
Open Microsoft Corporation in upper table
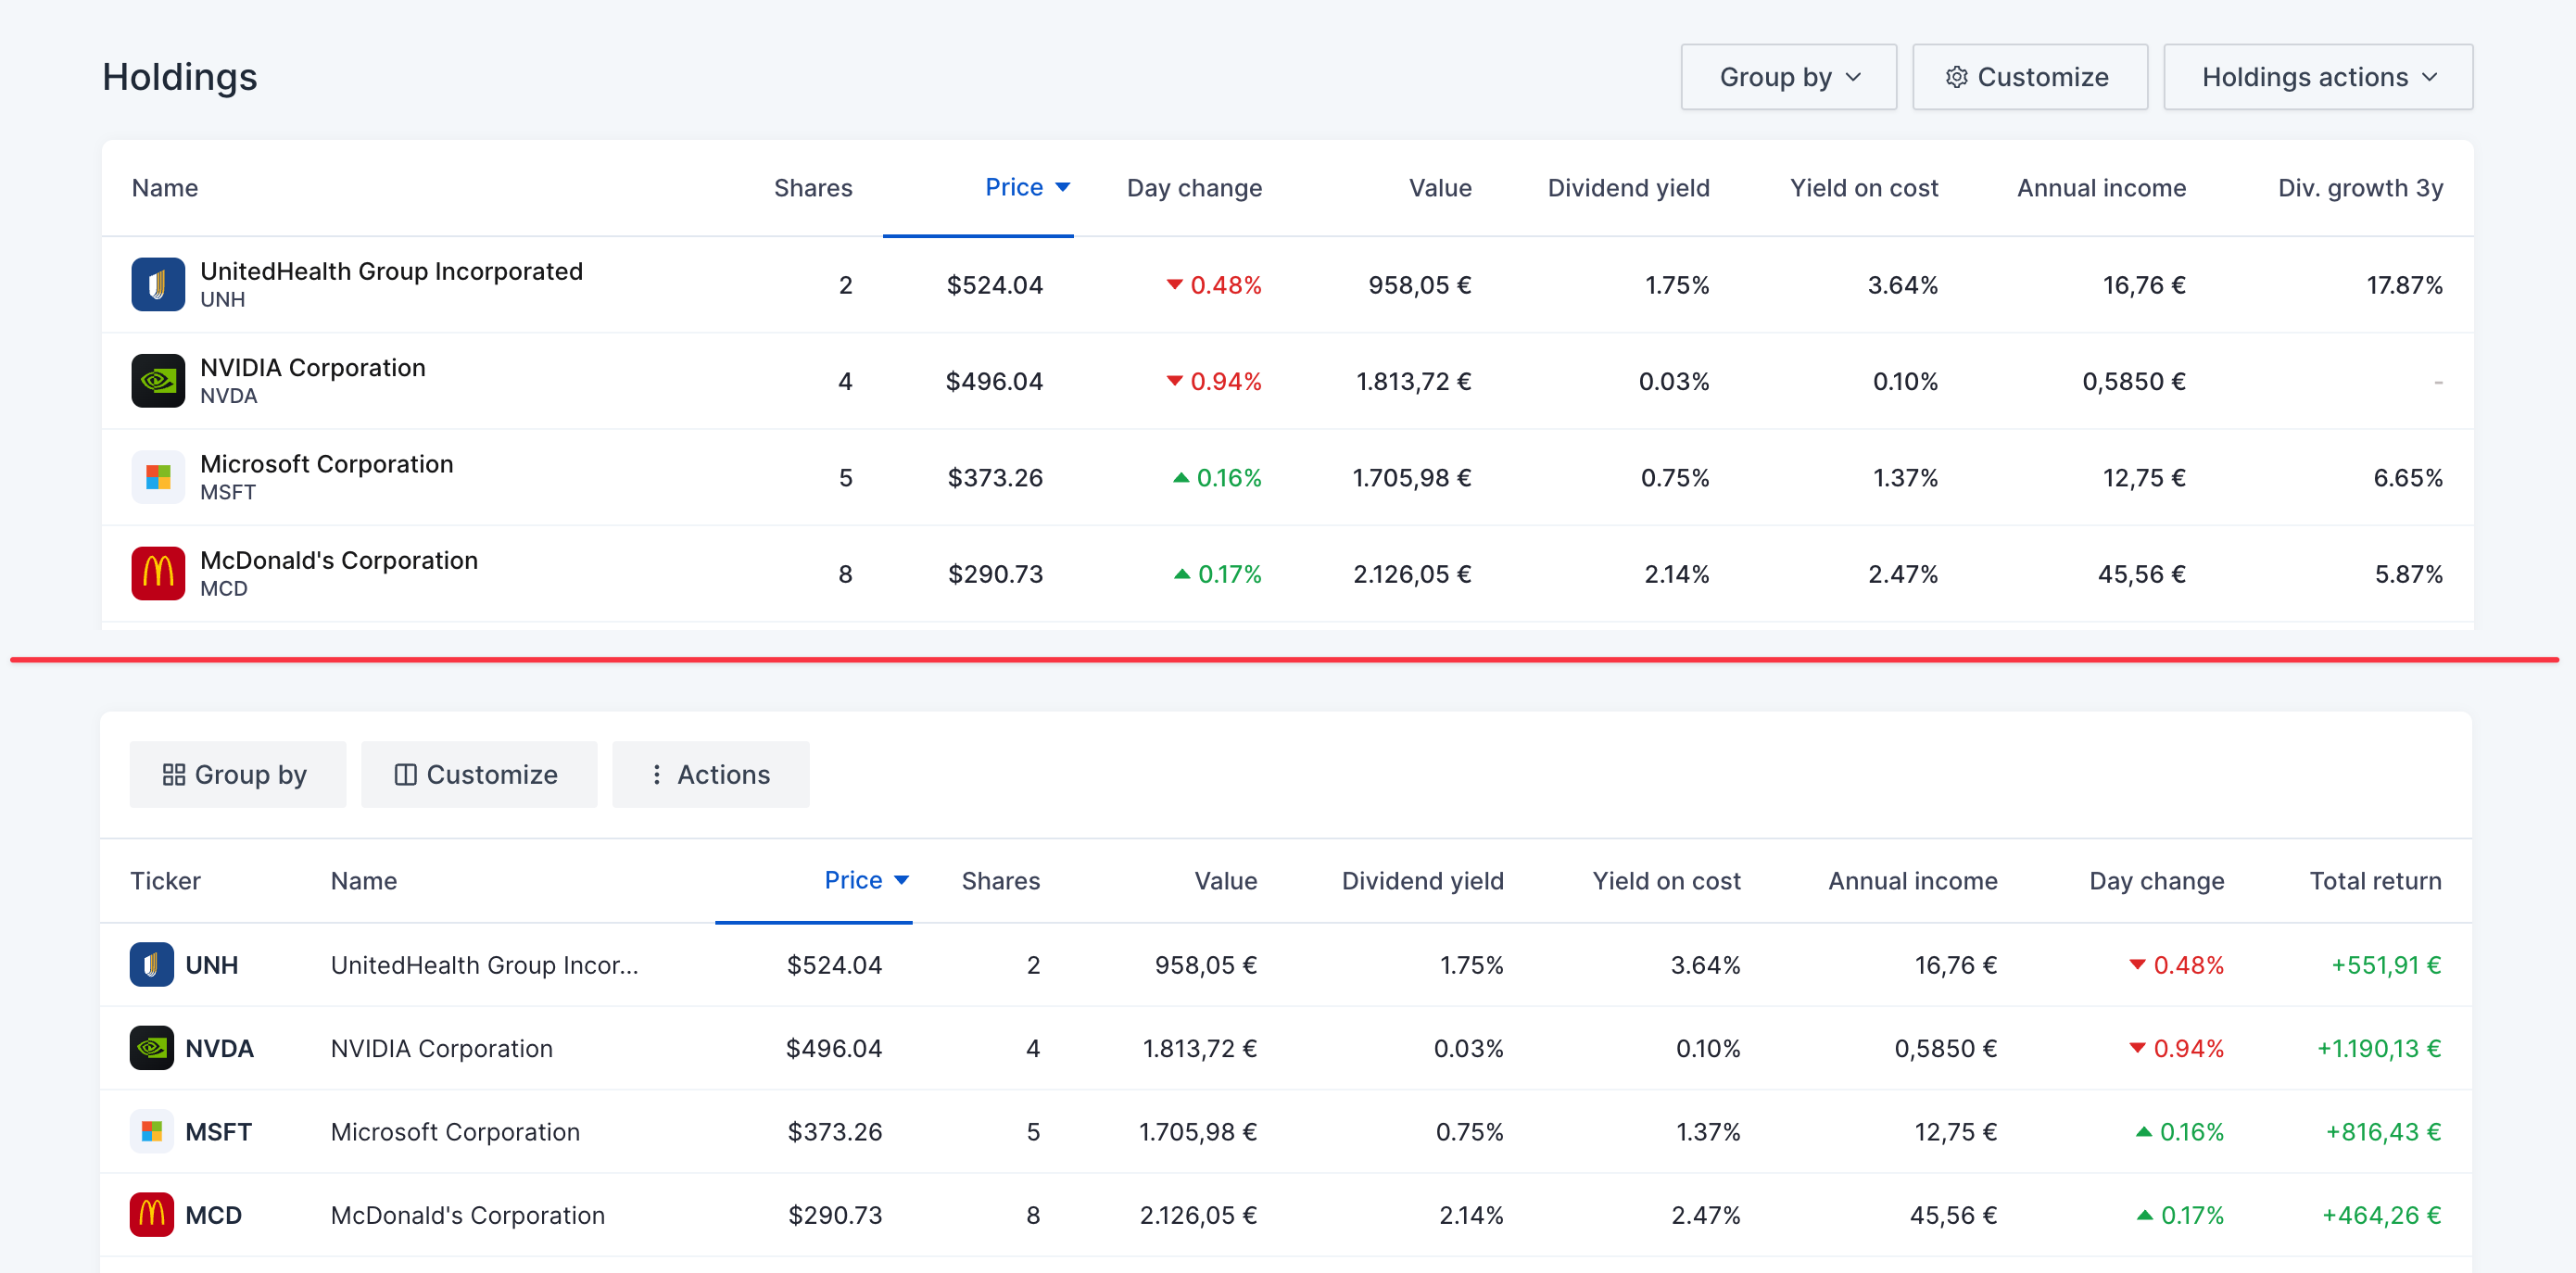tap(326, 464)
